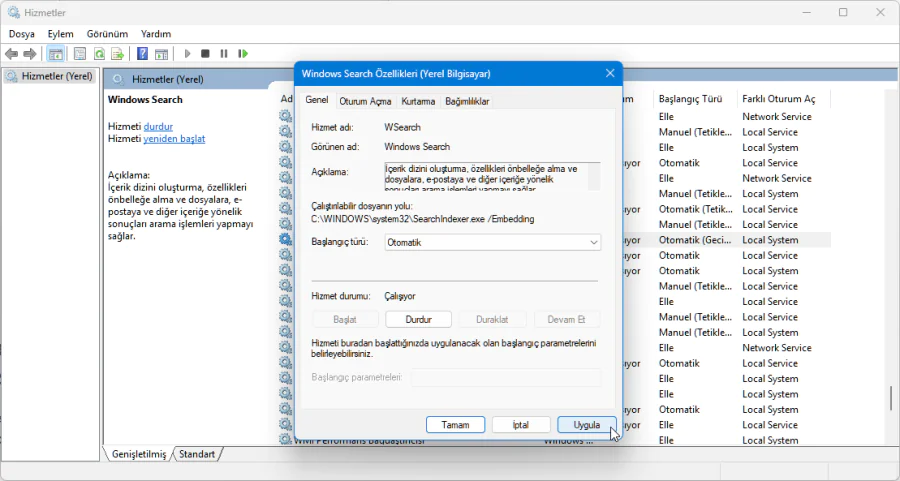Confirm with the Tamam button
This screenshot has width=900, height=481.
point(455,425)
